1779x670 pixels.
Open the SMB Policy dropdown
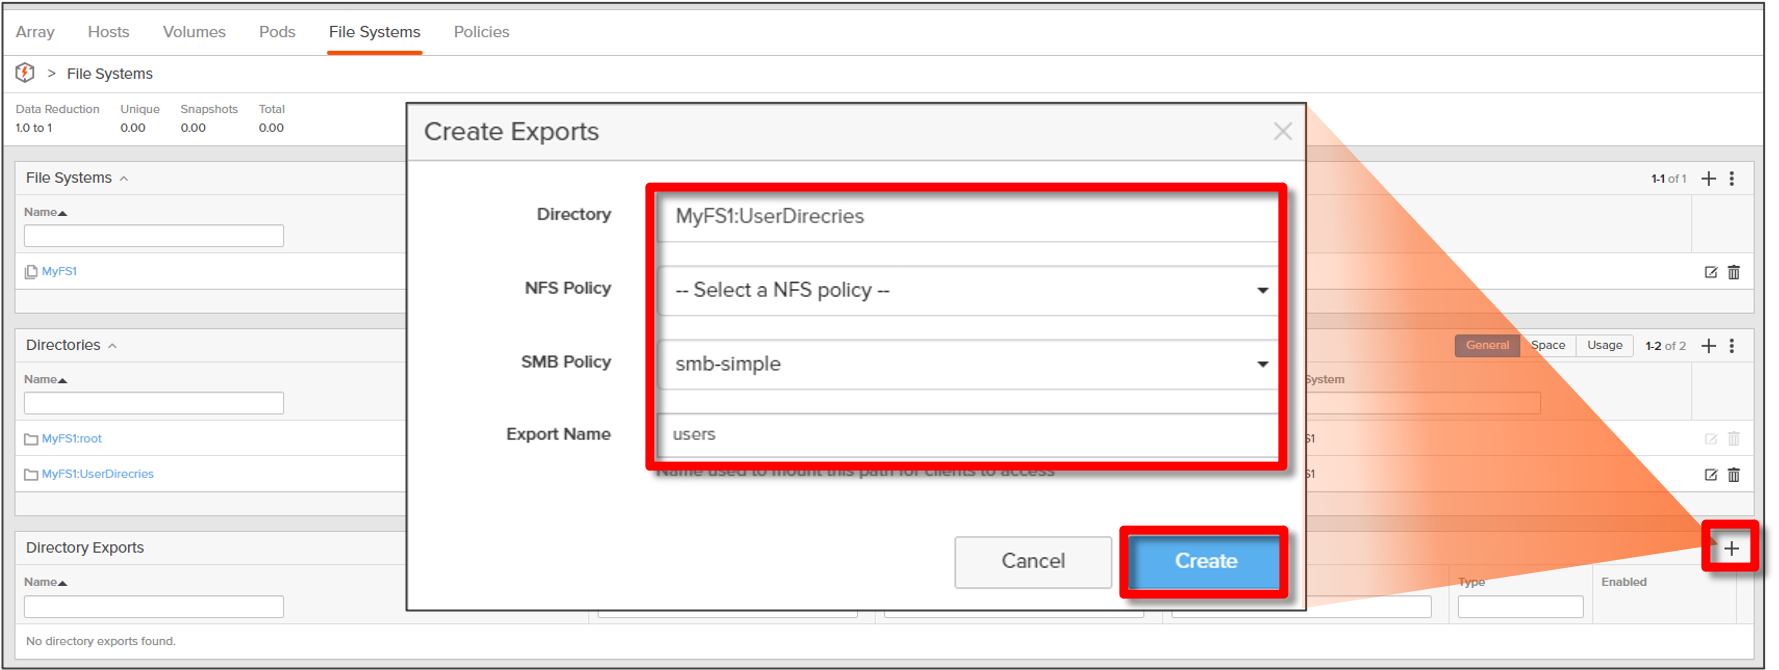coord(967,364)
